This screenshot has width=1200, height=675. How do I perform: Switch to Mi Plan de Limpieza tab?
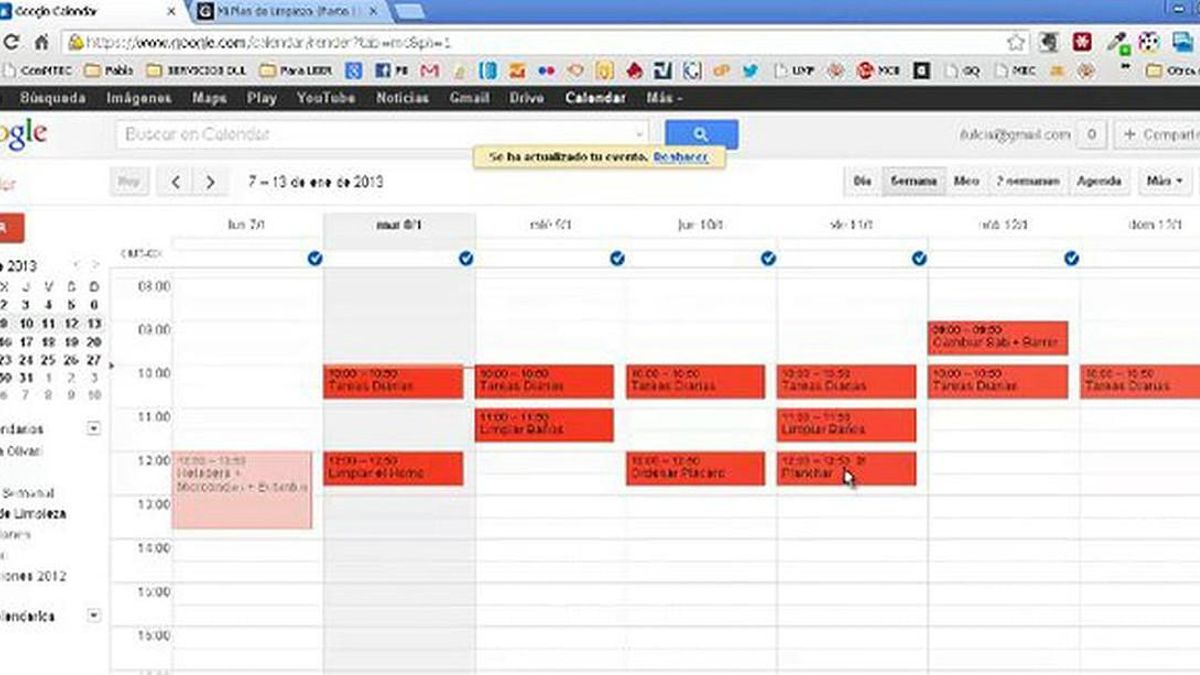290,12
